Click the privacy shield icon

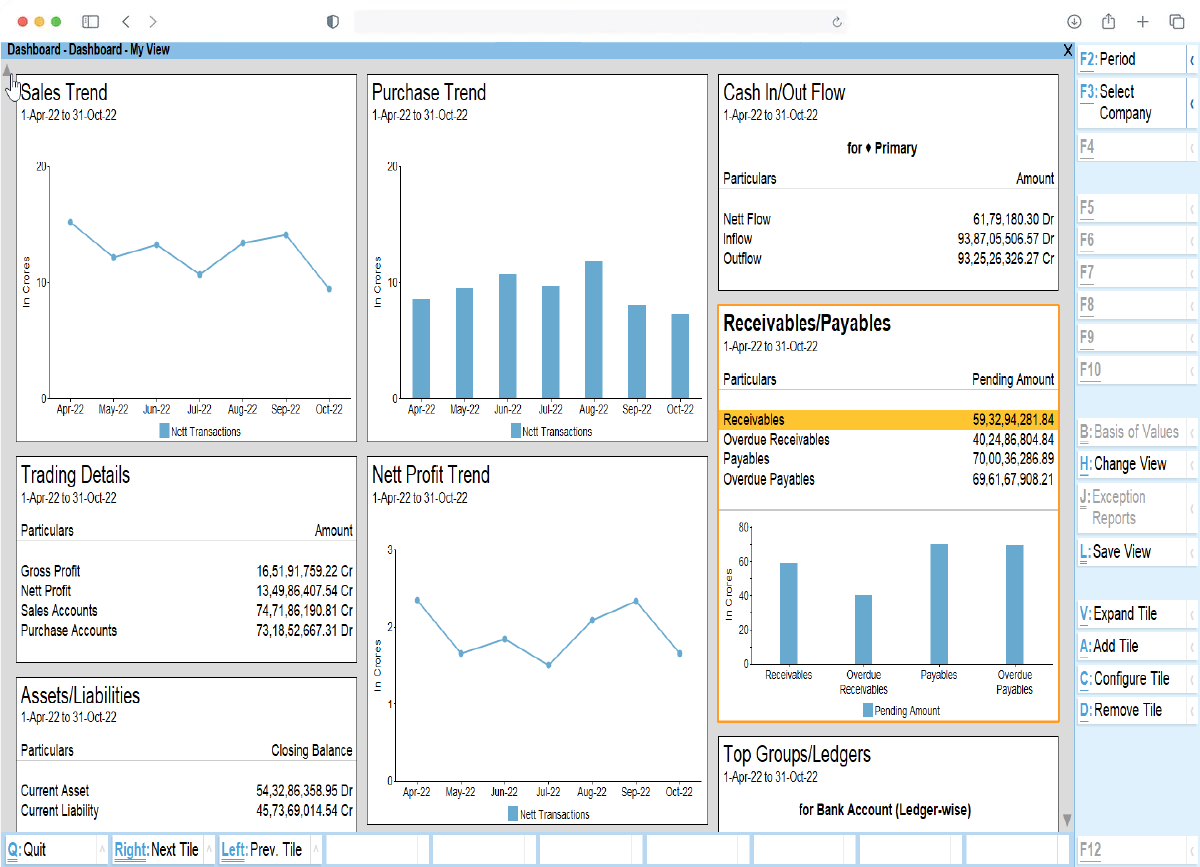pos(333,22)
